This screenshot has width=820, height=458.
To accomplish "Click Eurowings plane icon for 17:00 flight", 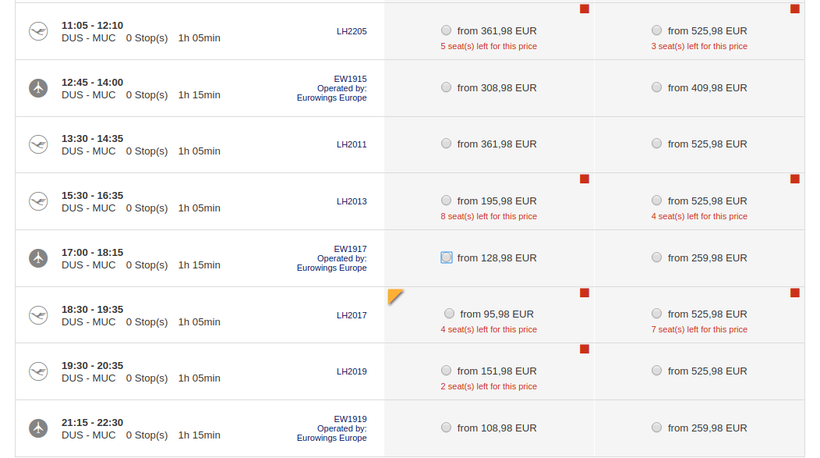I will (x=39, y=258).
